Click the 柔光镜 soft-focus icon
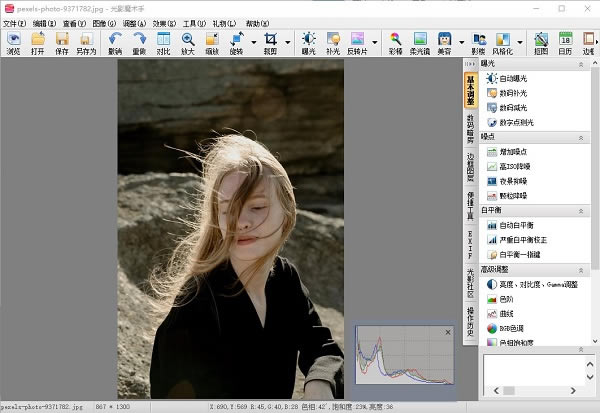Screen dimensions: 600x413 [x=420, y=43]
